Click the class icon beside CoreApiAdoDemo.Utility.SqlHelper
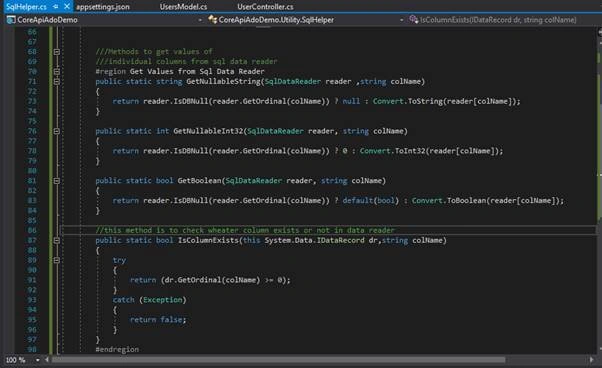 coord(212,19)
